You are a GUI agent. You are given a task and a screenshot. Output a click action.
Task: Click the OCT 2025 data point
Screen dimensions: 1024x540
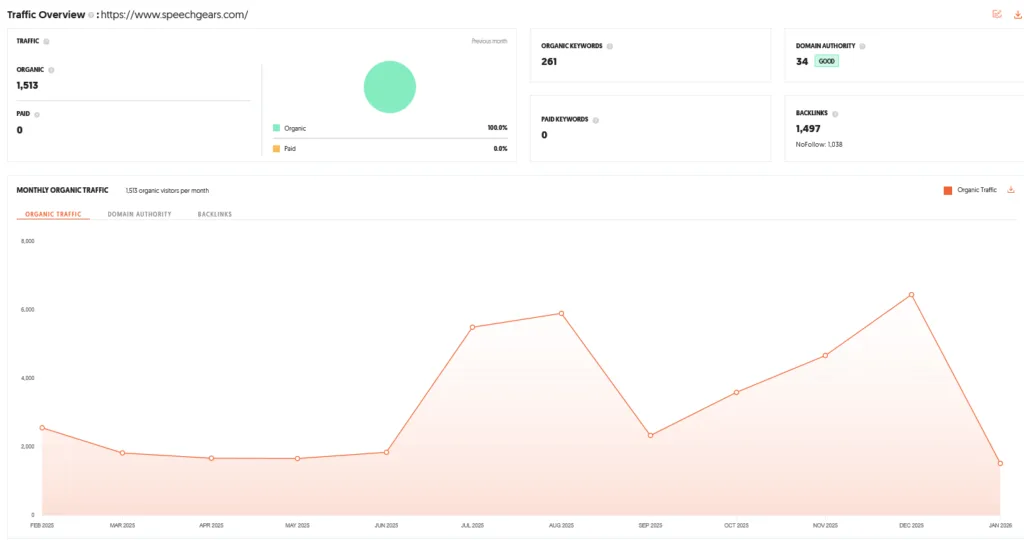[736, 392]
